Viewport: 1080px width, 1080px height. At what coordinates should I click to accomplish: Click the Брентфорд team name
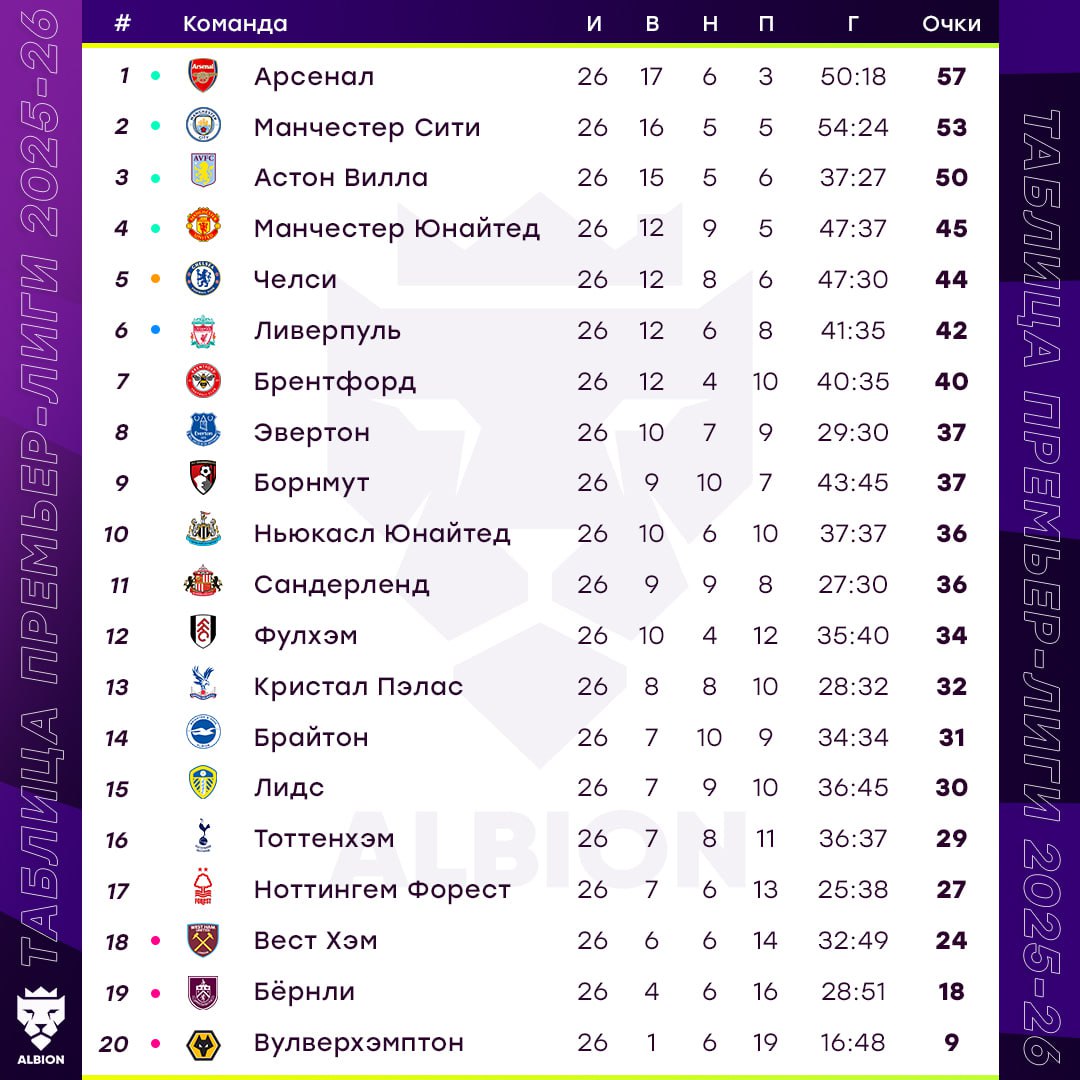click(335, 381)
